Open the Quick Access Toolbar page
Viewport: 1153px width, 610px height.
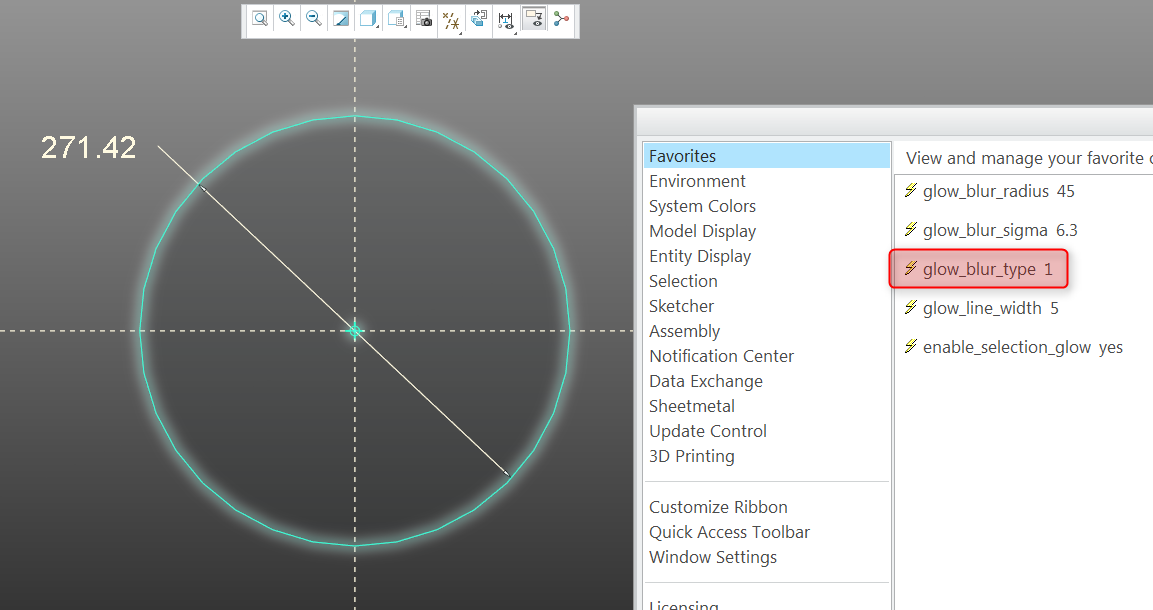729,532
